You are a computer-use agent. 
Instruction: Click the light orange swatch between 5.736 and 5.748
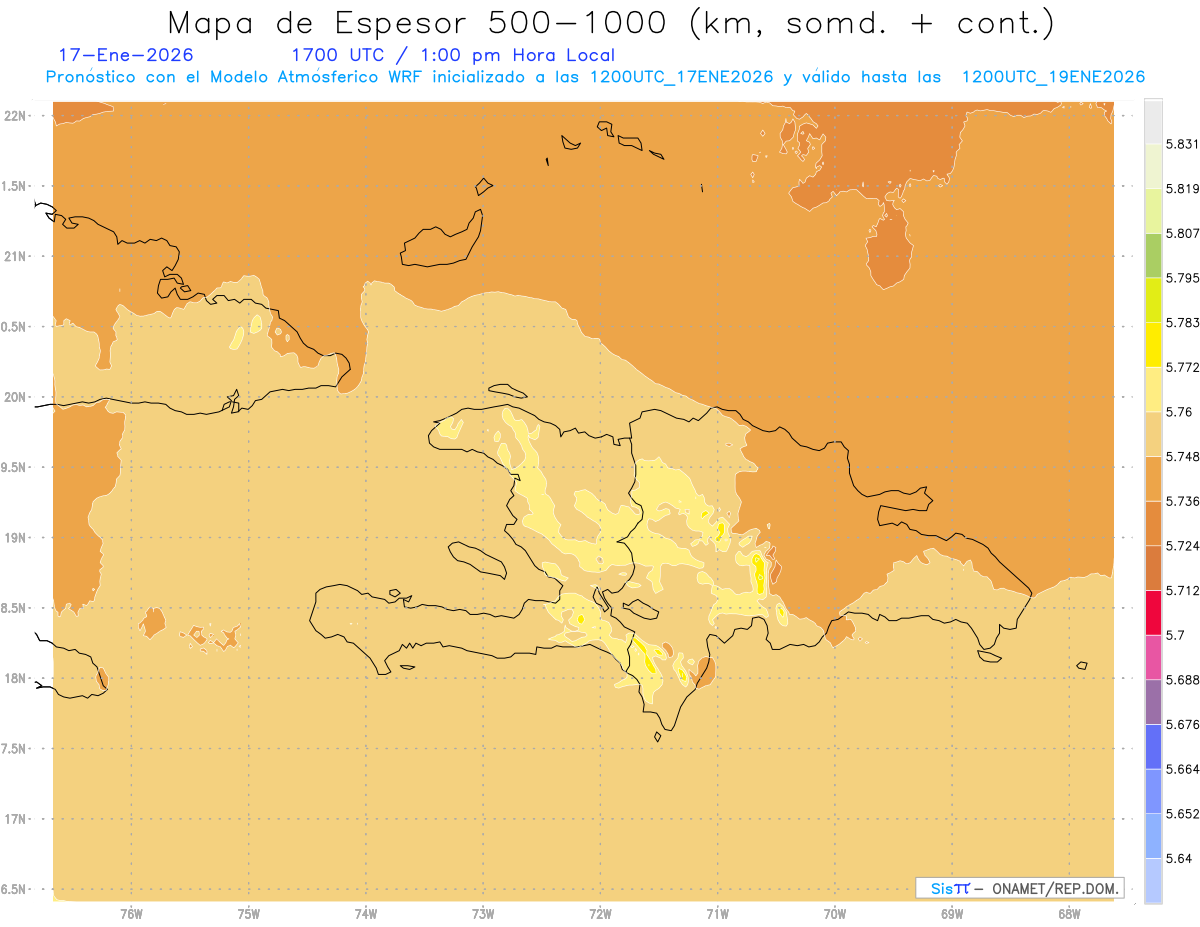pyautogui.click(x=1152, y=478)
